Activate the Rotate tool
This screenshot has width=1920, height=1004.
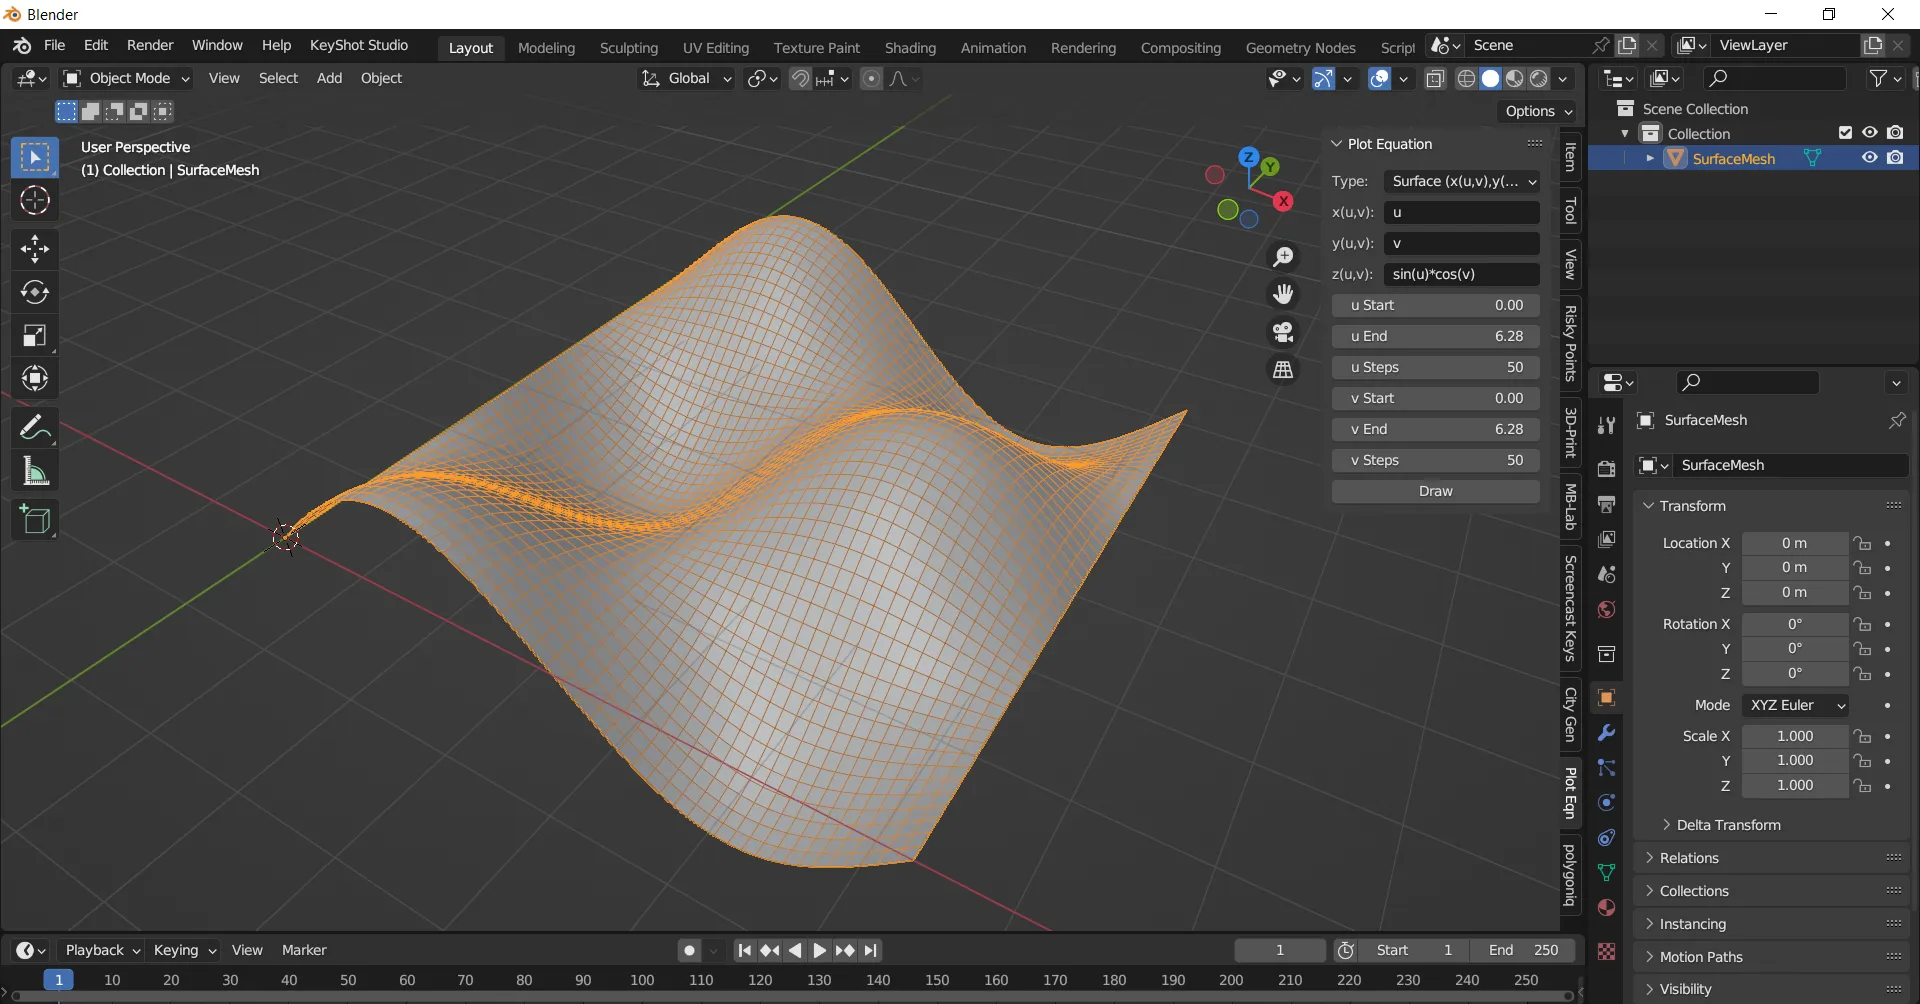coord(35,292)
